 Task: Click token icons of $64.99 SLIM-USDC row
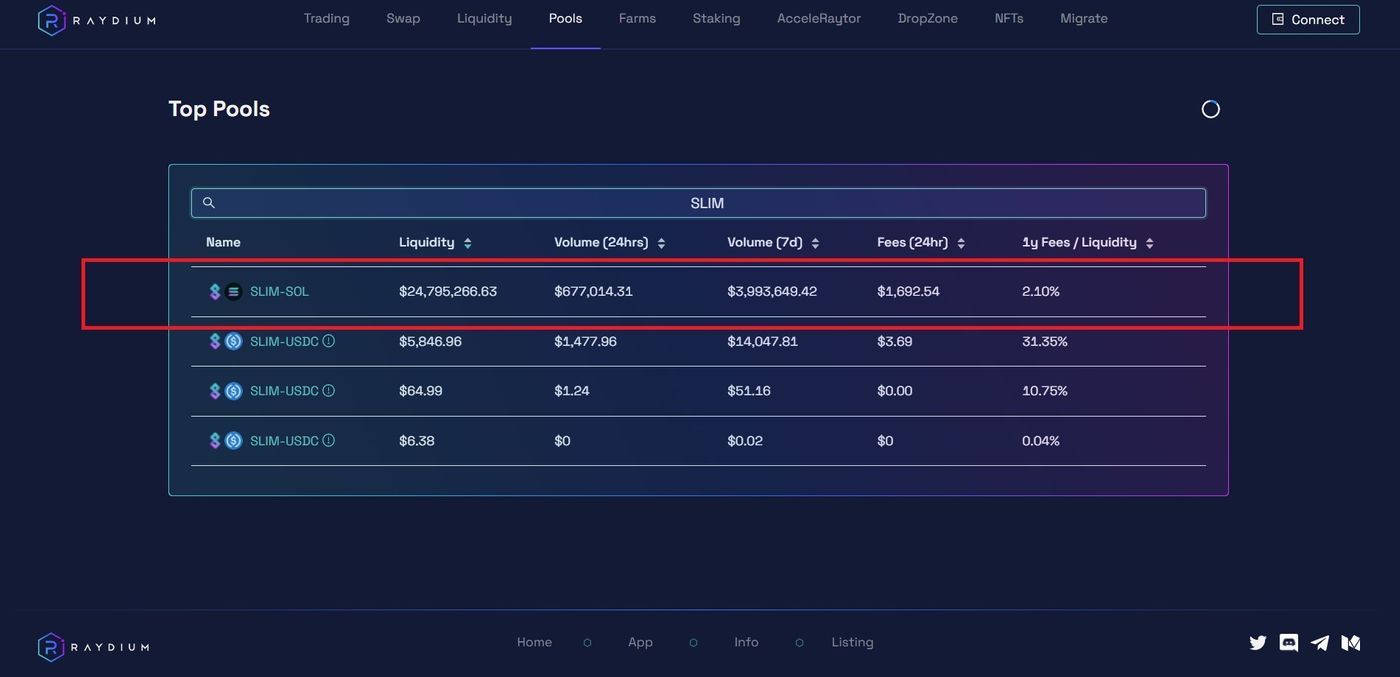[x=224, y=391]
